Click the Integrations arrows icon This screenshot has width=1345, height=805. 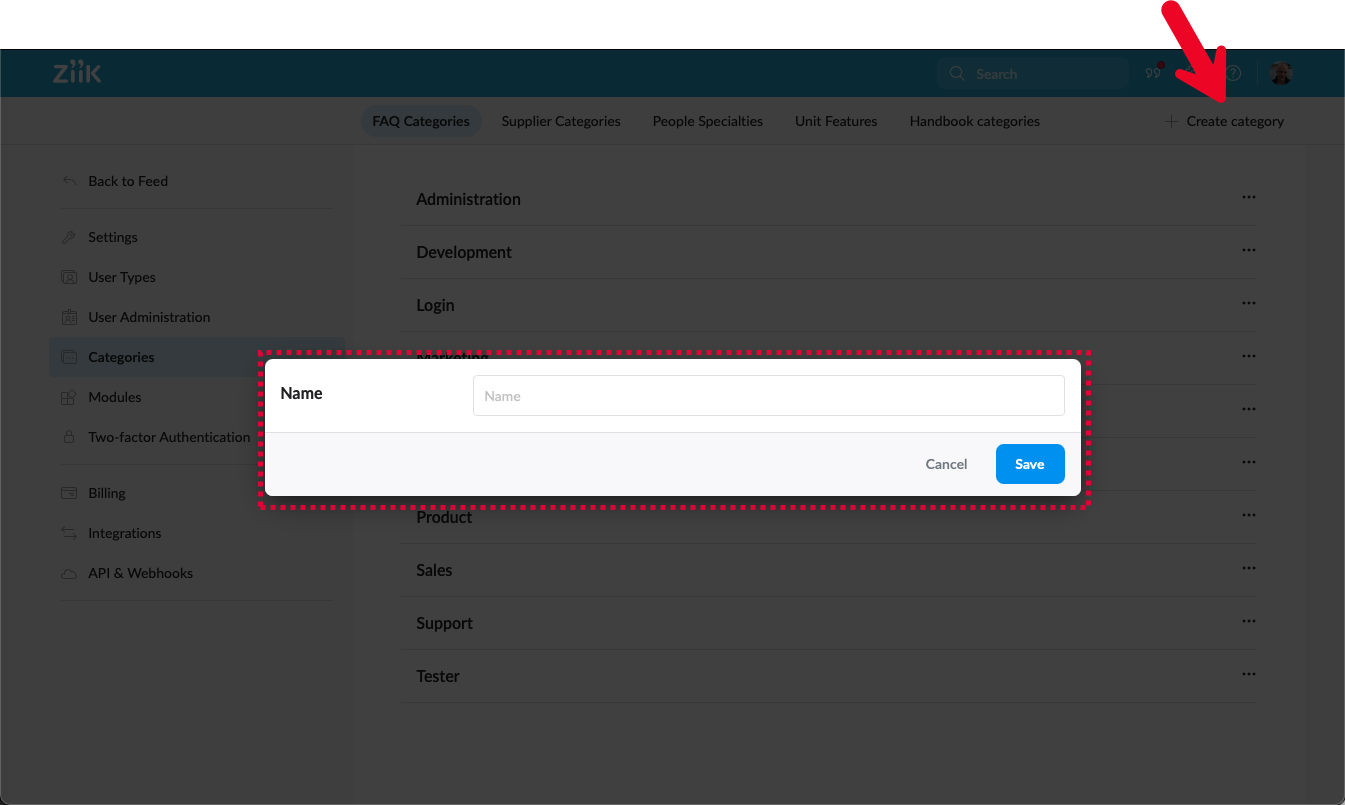[69, 533]
